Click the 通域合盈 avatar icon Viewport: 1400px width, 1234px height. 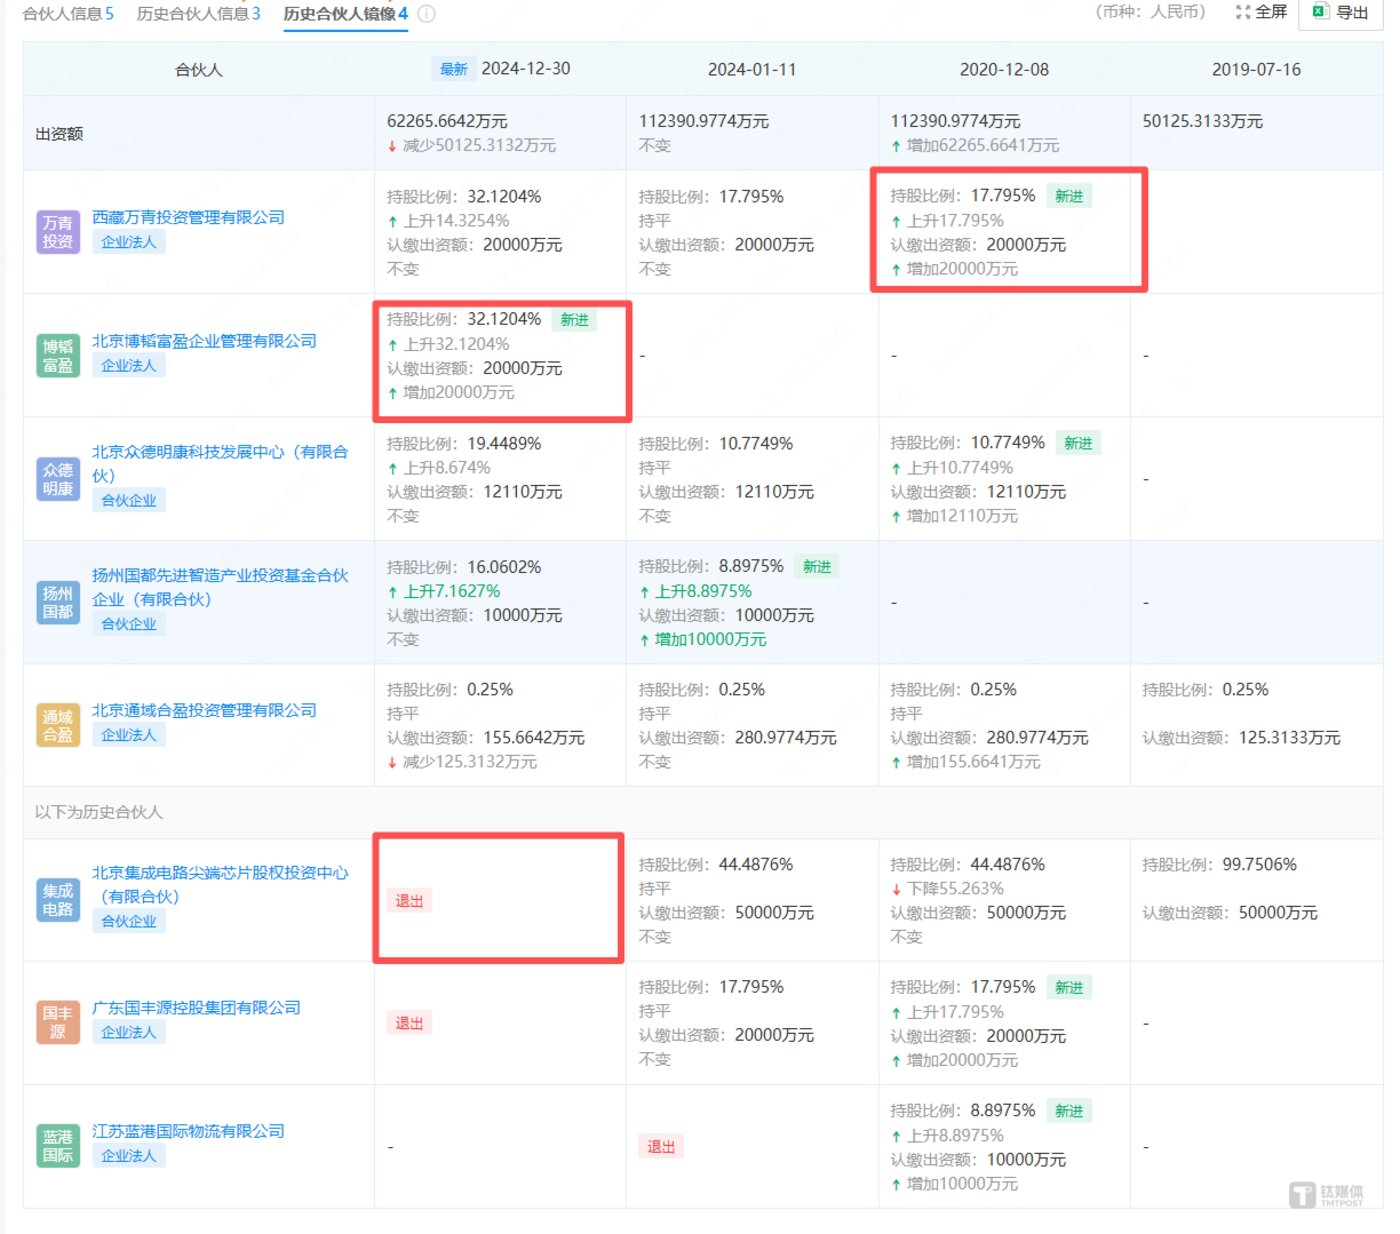pos(57,722)
